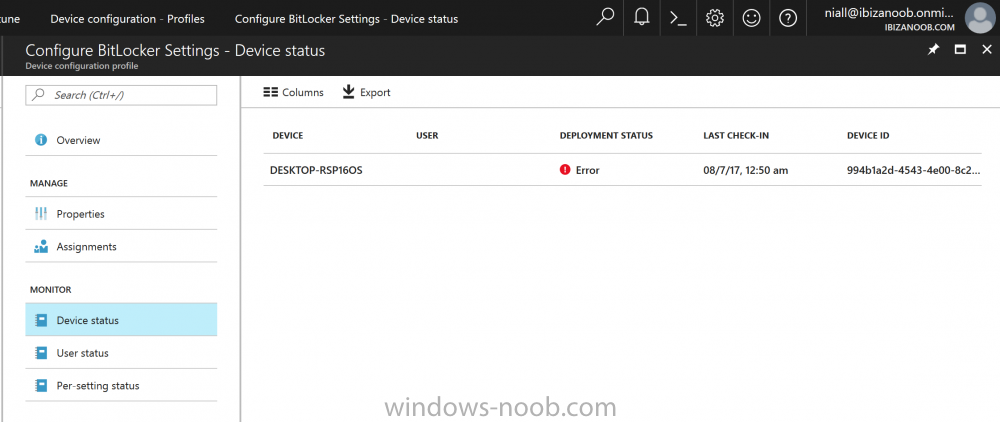The width and height of the screenshot is (1000, 422).
Task: Open the Overview menu item
Action: 121,140
